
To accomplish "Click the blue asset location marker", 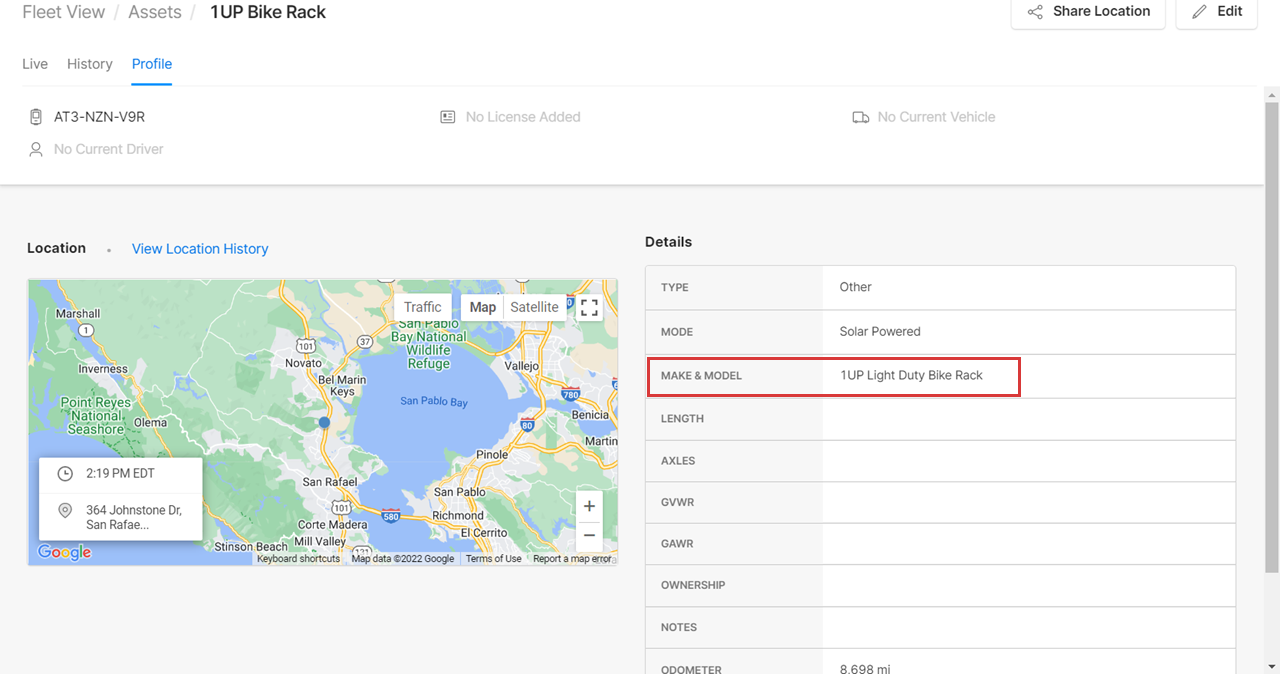I will (x=324, y=423).
